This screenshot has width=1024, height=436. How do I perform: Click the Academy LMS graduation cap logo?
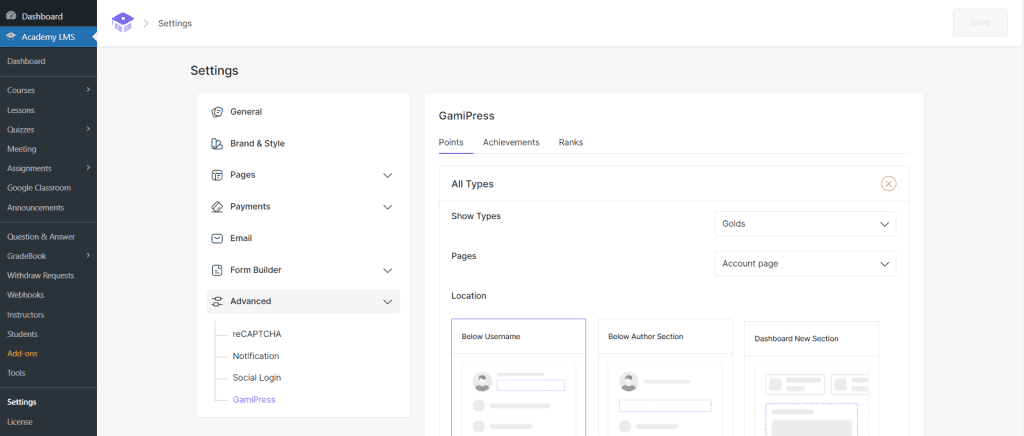[x=122, y=23]
